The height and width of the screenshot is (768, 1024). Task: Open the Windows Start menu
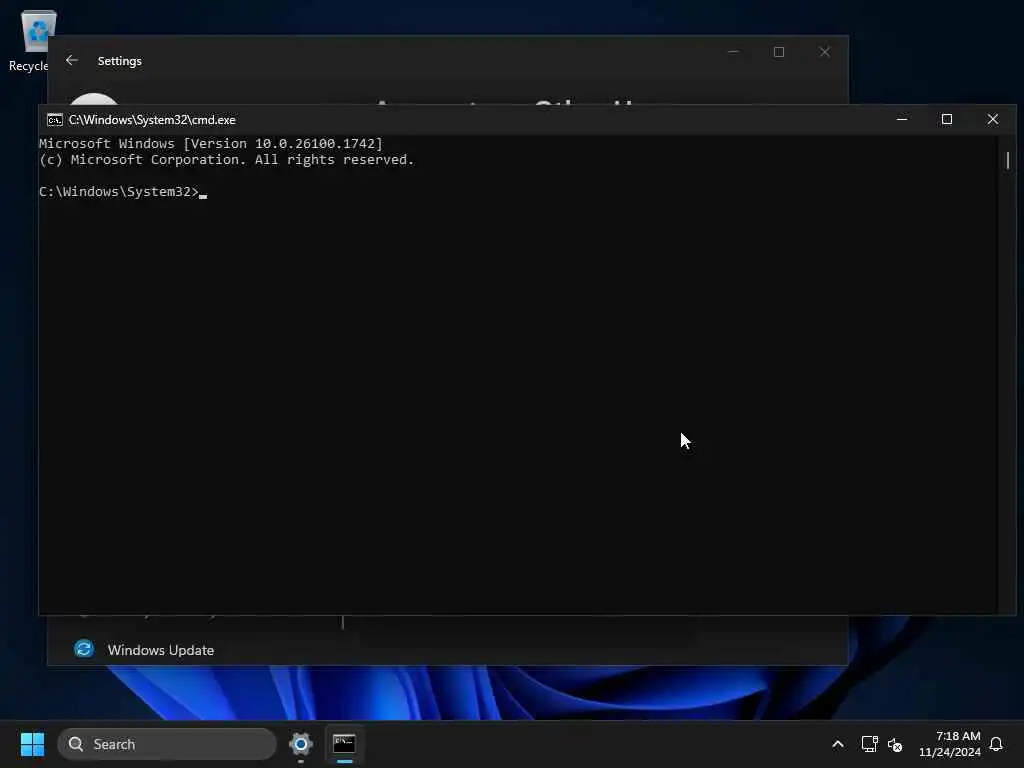(x=32, y=744)
